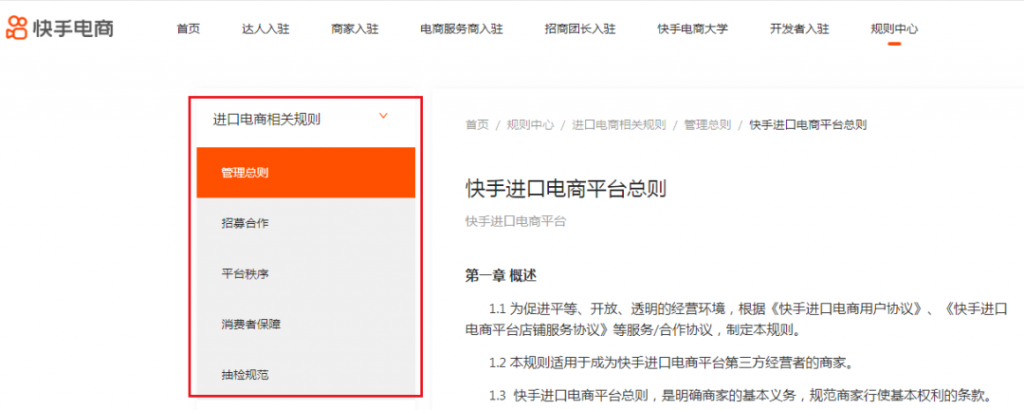The height and width of the screenshot is (410, 1024).
Task: Click the 第一章 概述 heading
Action: [500, 276]
